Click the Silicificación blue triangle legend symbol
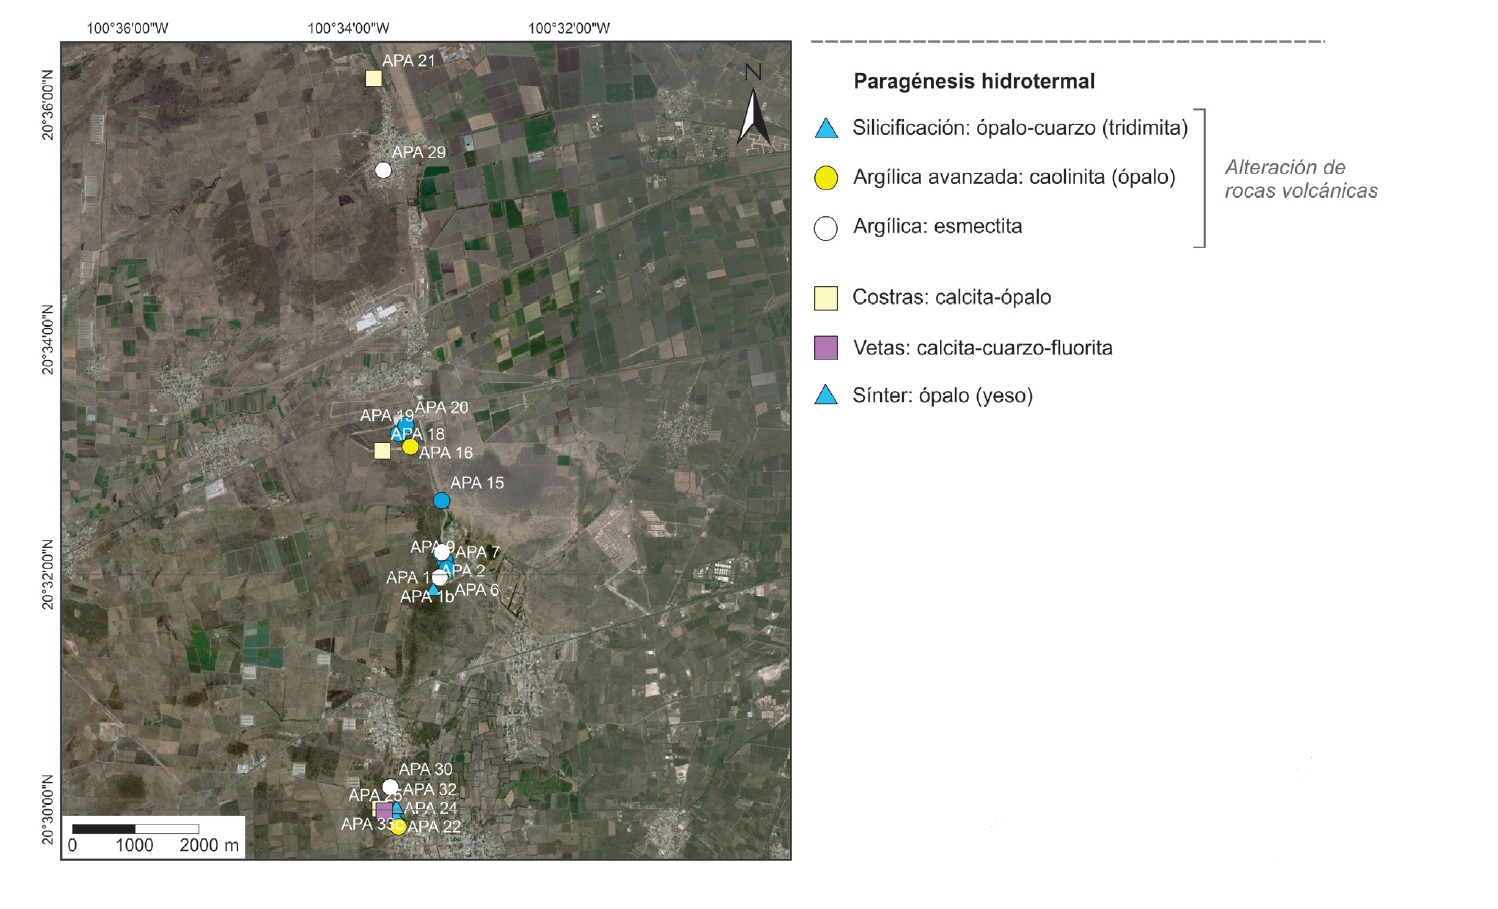The height and width of the screenshot is (909, 1498). tap(825, 129)
